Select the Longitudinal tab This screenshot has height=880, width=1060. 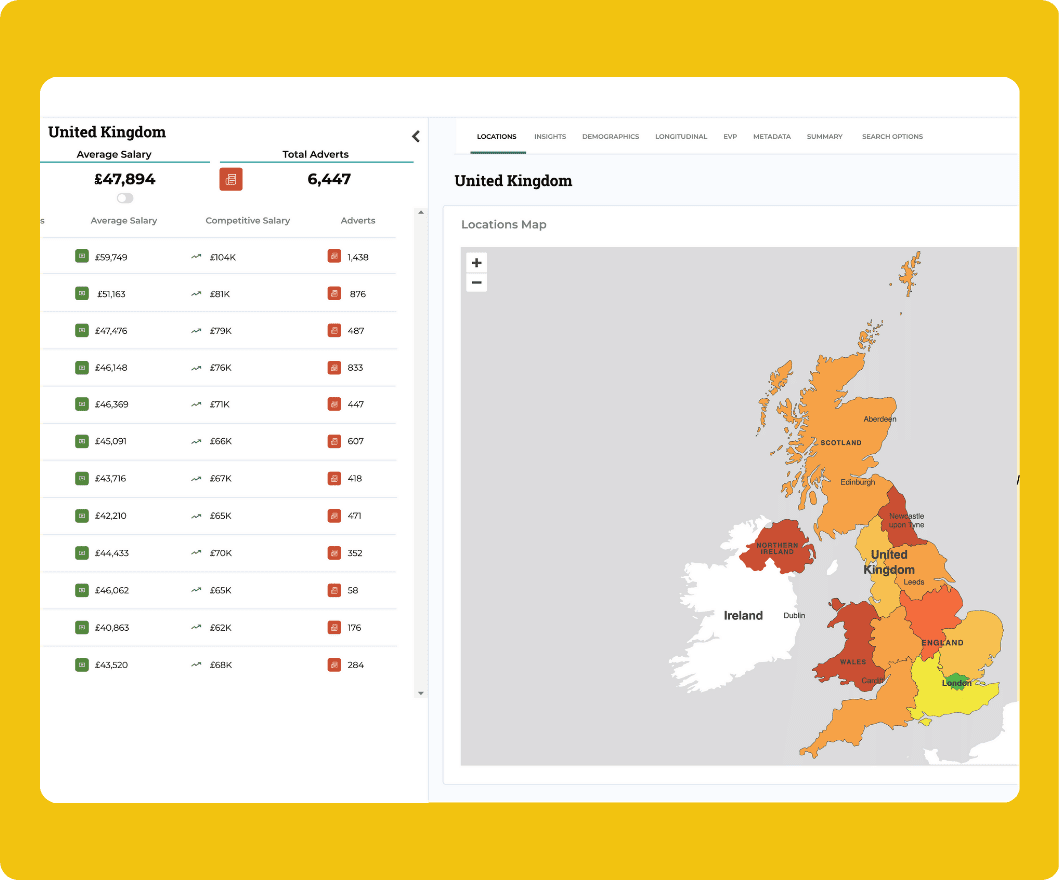(681, 137)
